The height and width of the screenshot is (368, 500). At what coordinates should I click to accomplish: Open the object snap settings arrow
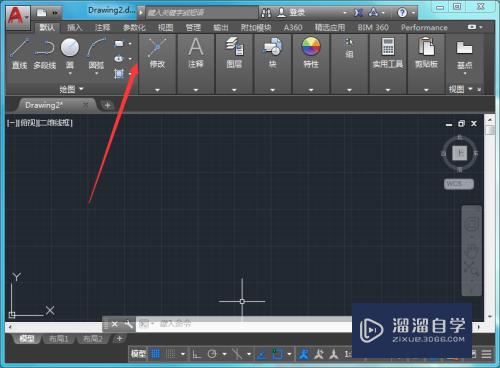point(289,354)
